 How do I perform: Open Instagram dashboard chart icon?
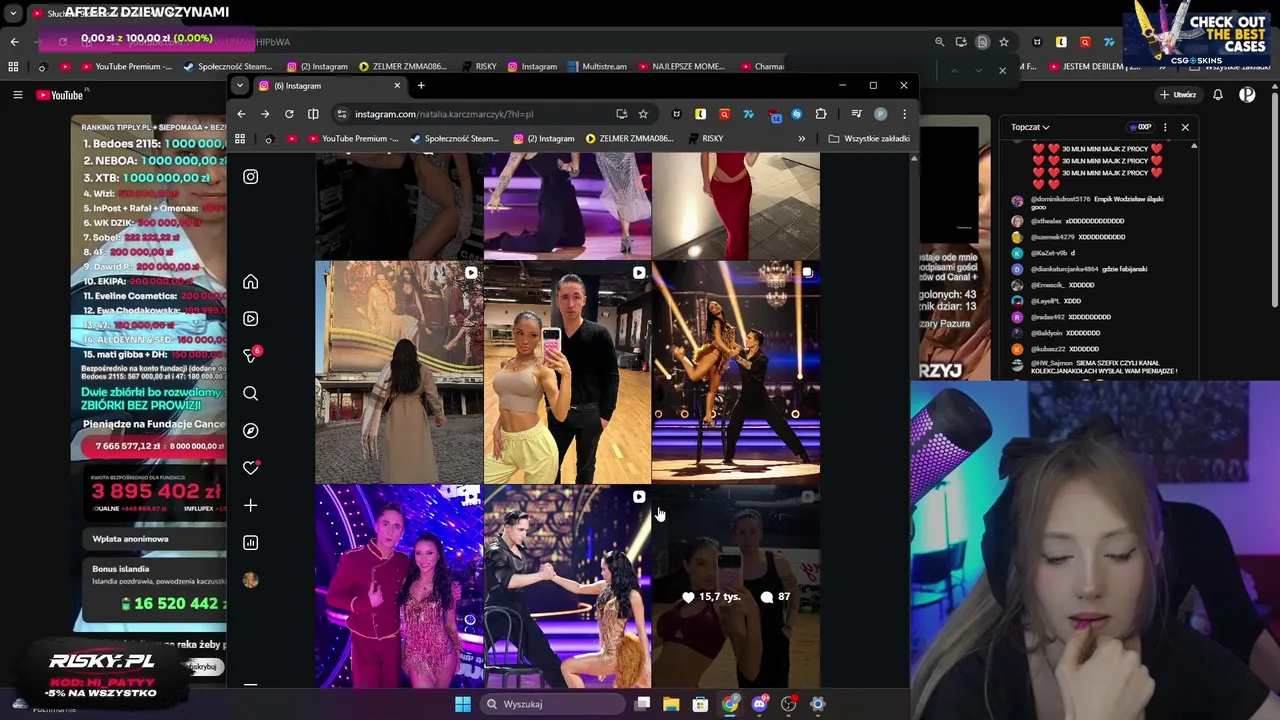point(250,543)
